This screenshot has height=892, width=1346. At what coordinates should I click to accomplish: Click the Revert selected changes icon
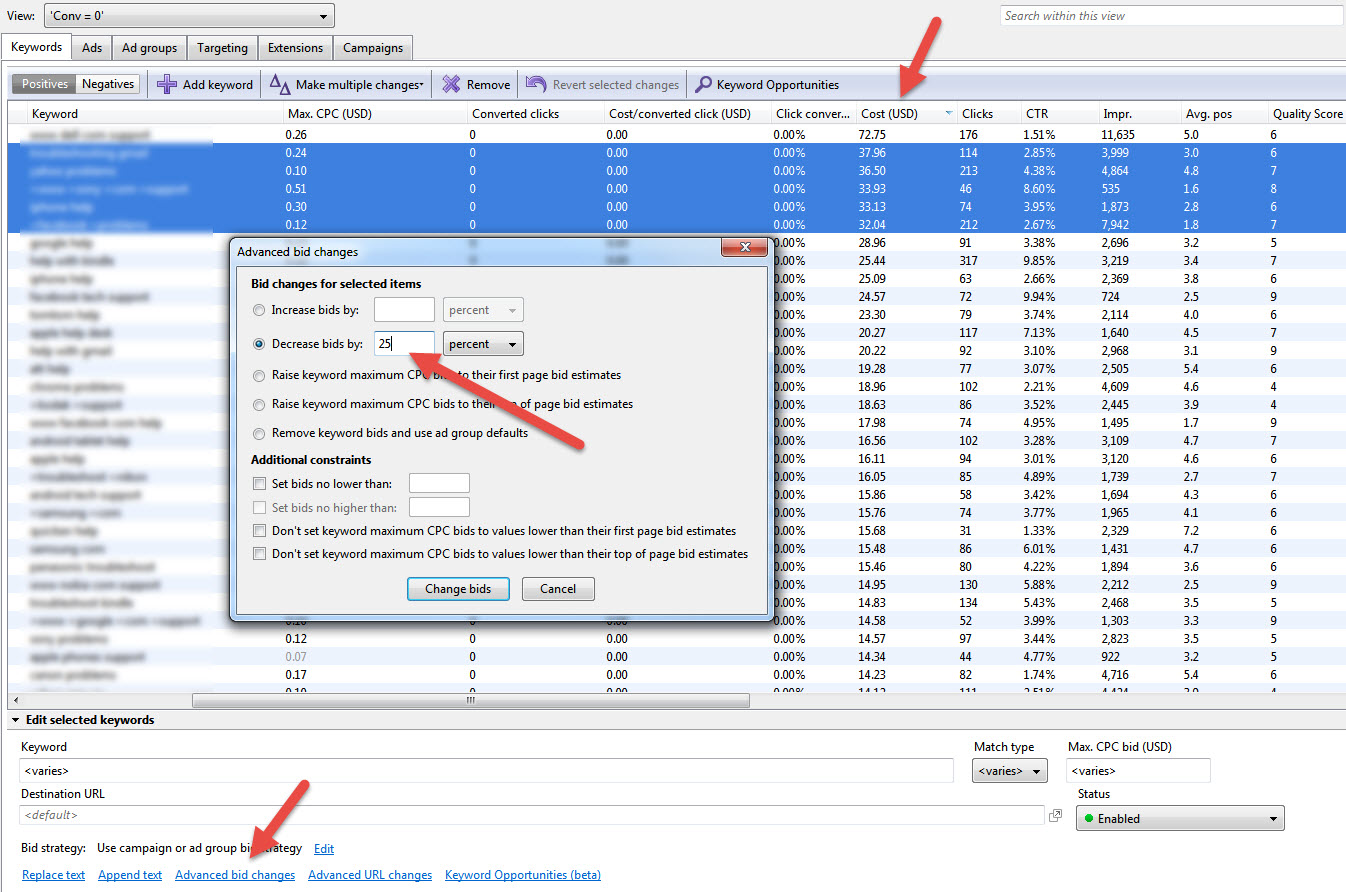pos(537,85)
